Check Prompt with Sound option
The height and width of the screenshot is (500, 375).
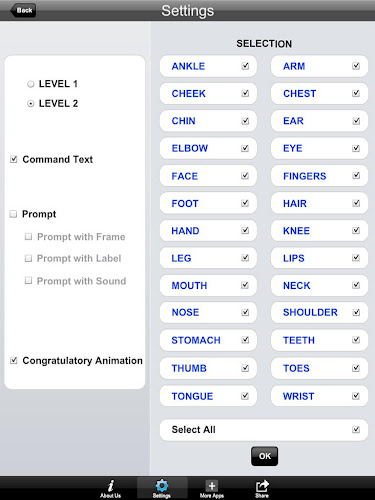pos(29,281)
